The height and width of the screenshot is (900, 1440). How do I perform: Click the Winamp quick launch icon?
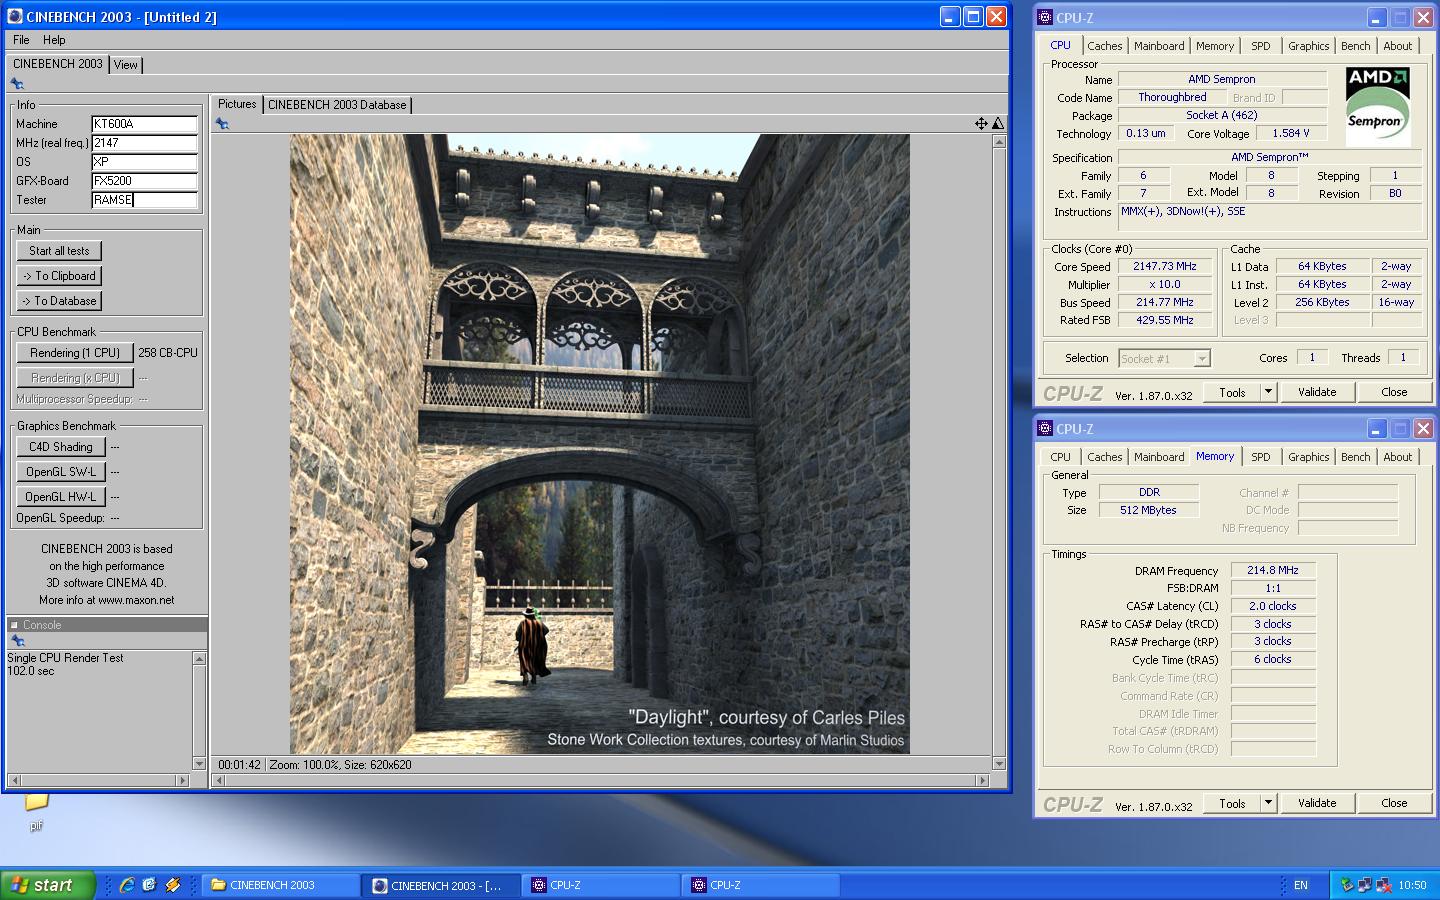pos(173,885)
